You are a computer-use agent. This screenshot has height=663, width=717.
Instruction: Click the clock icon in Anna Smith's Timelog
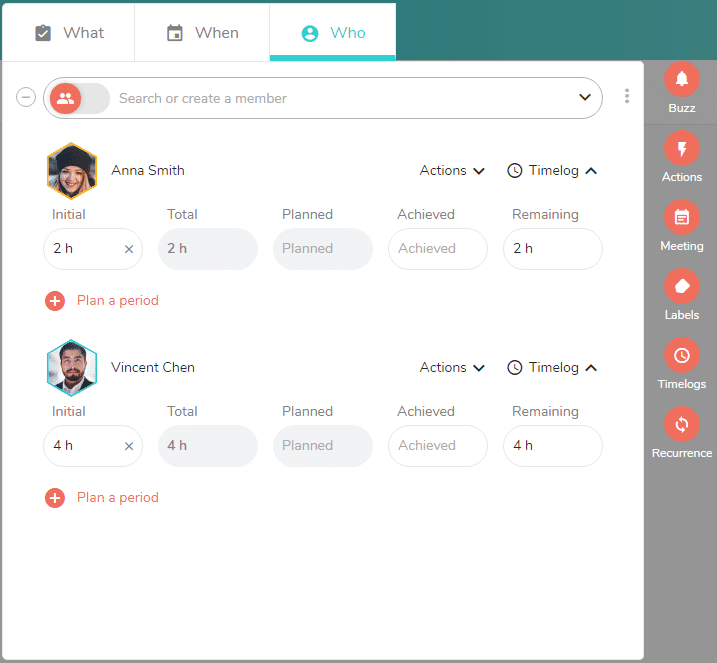(x=514, y=171)
